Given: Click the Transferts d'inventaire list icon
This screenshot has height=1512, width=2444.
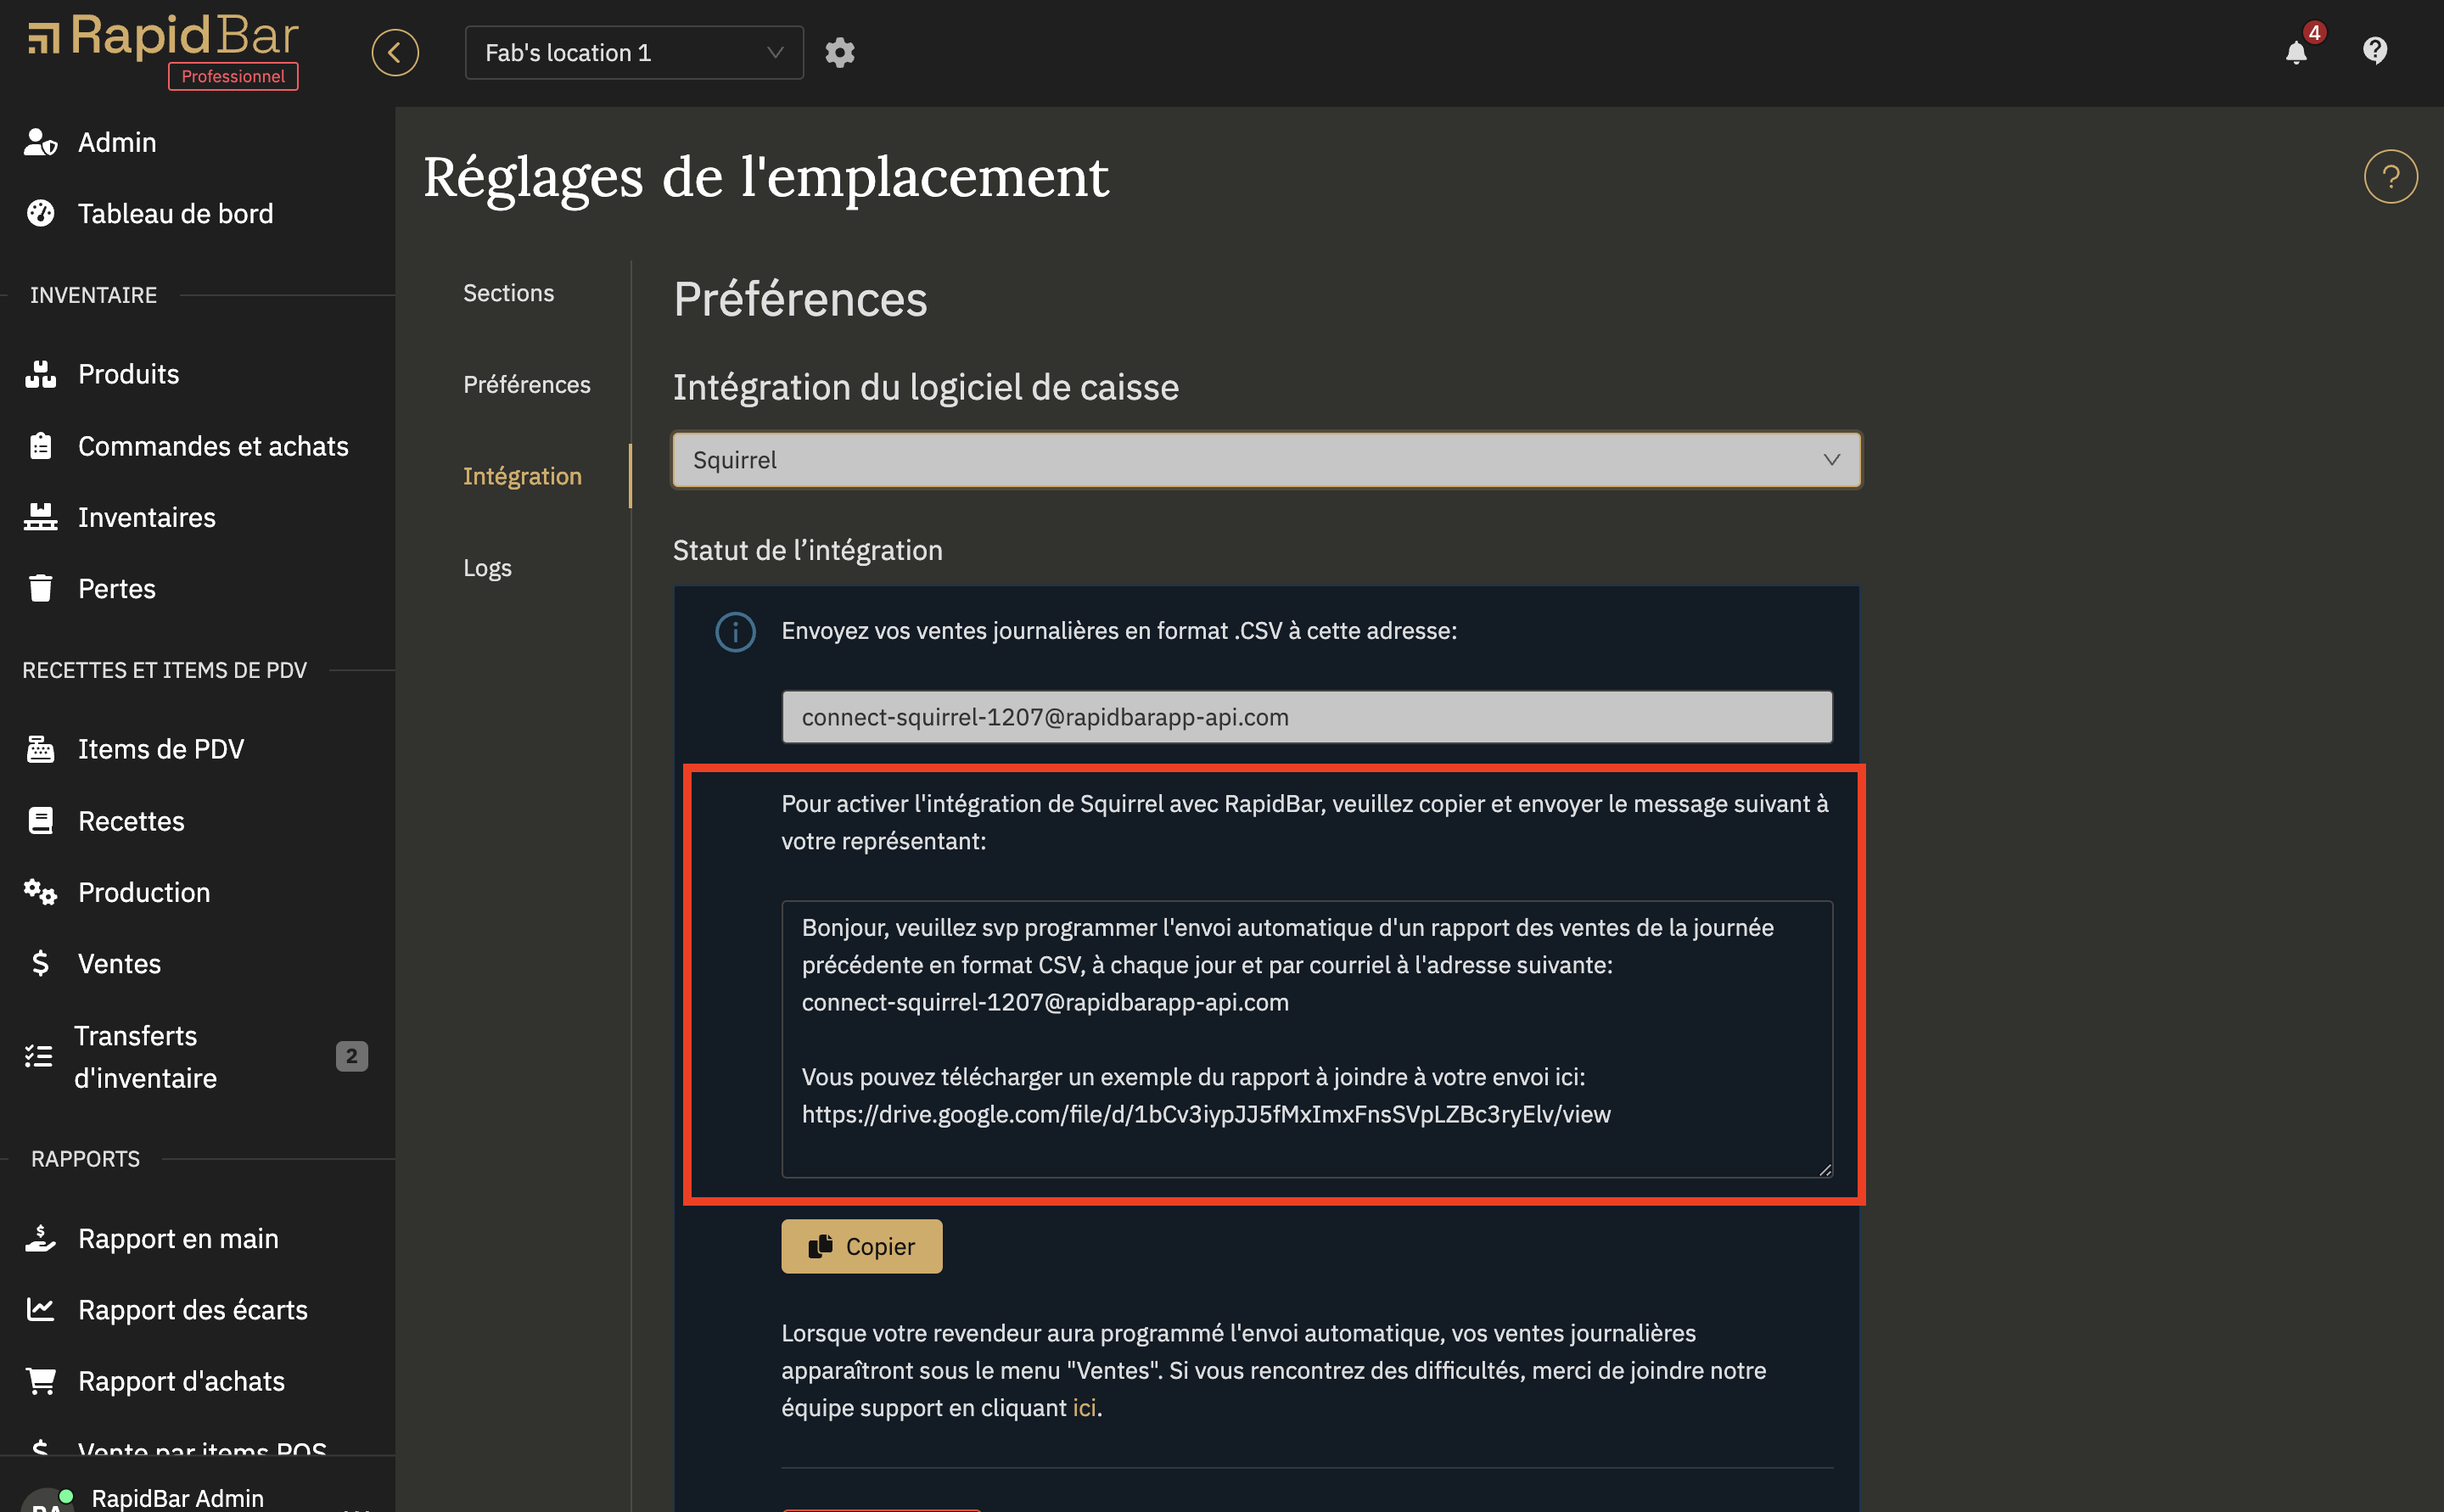Looking at the screenshot, I should click(38, 1056).
